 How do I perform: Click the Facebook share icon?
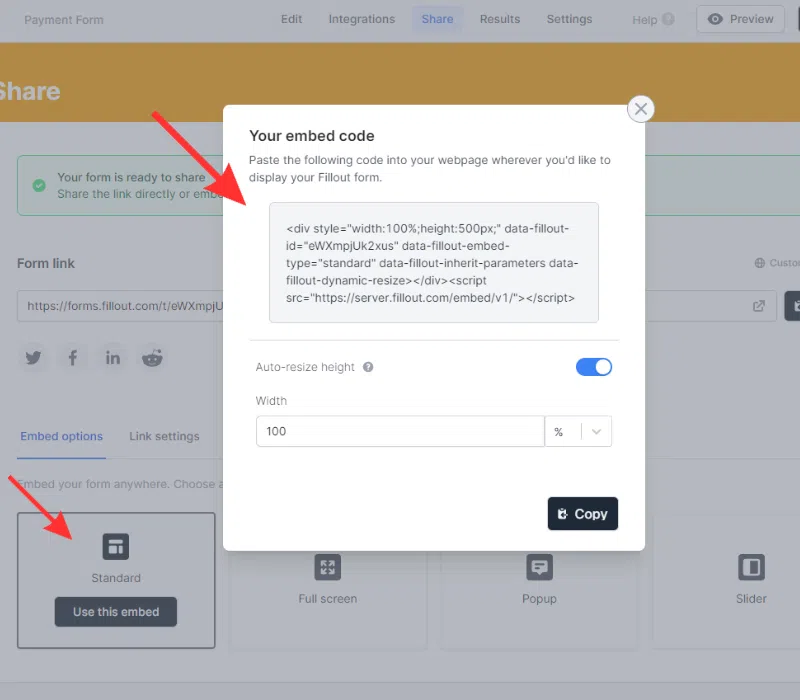click(73, 358)
